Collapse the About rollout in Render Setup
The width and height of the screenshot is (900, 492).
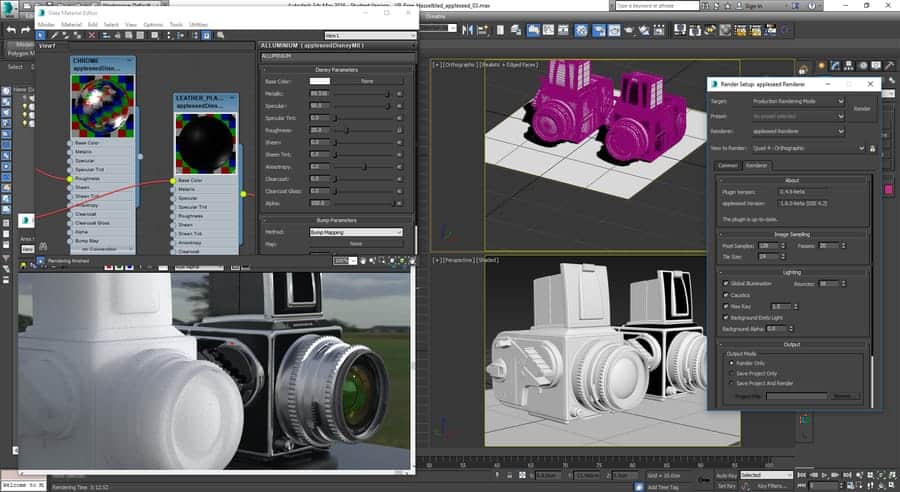(792, 180)
